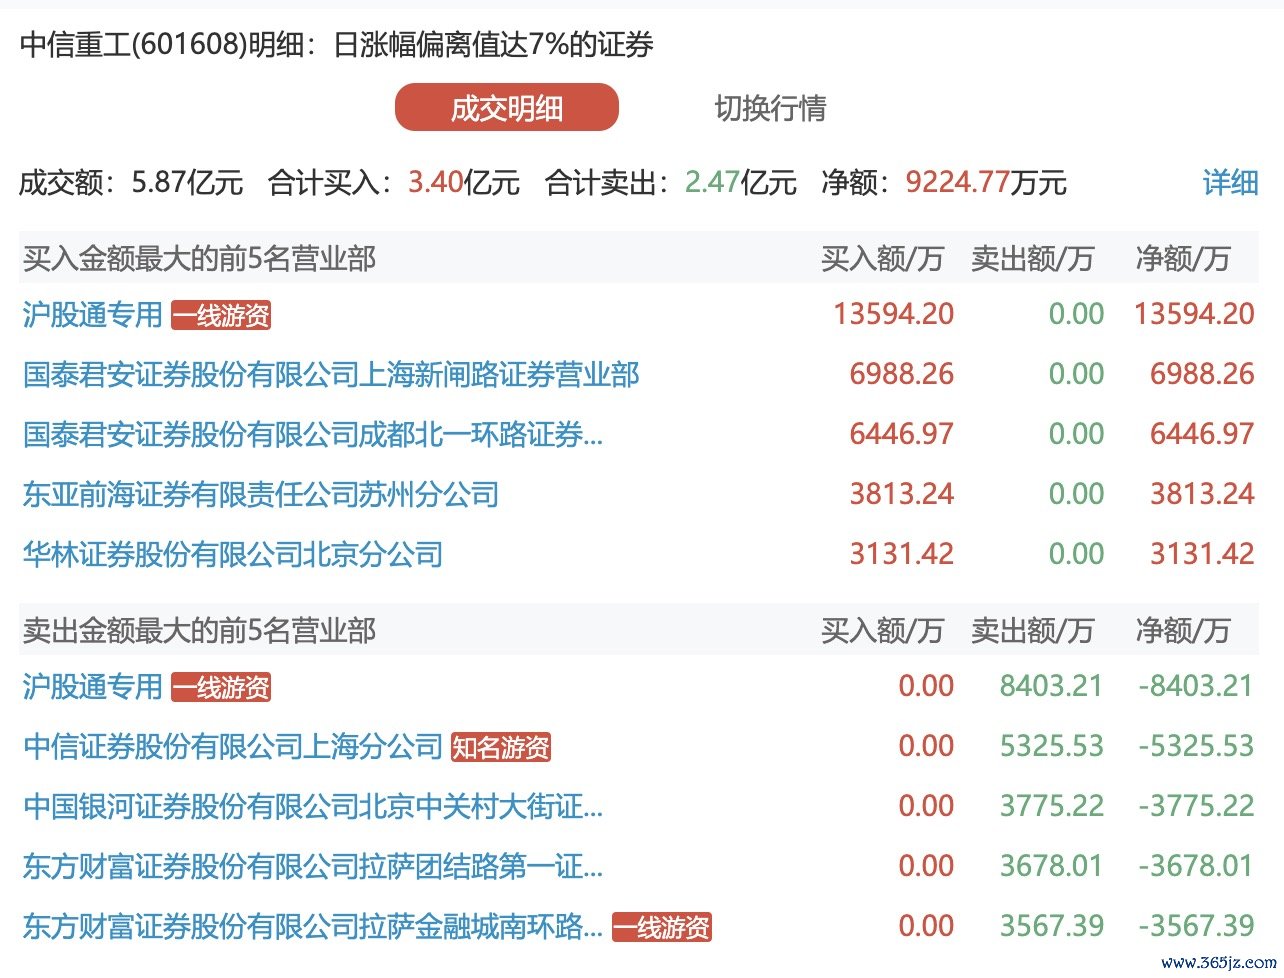This screenshot has height=978, width=1284.
Task: Switch to the 成交明细 tab
Action: pyautogui.click(x=506, y=108)
